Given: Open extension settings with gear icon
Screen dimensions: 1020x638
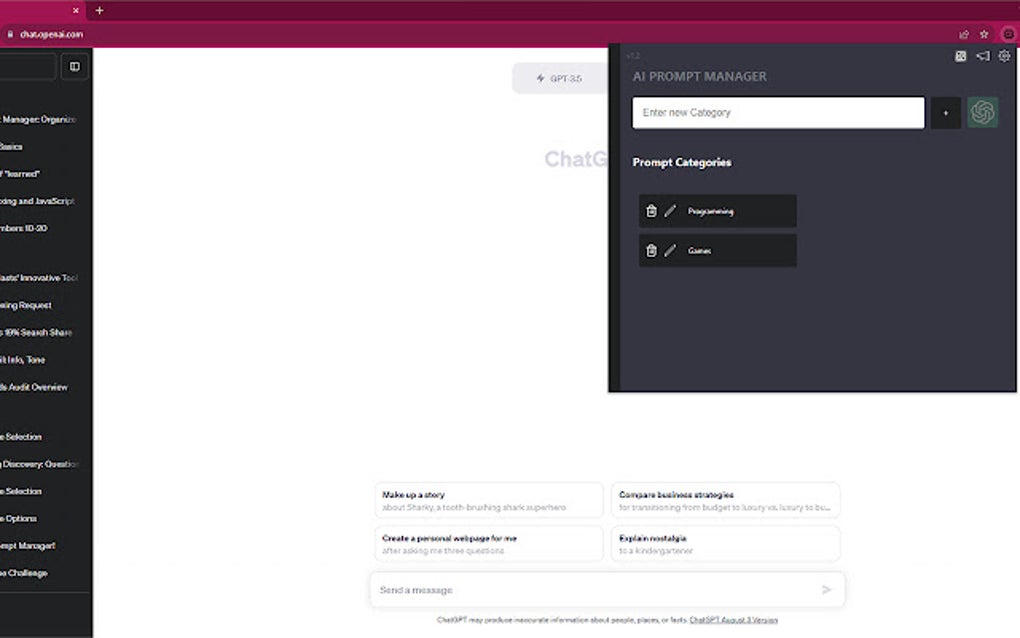Looking at the screenshot, I should (x=1004, y=56).
